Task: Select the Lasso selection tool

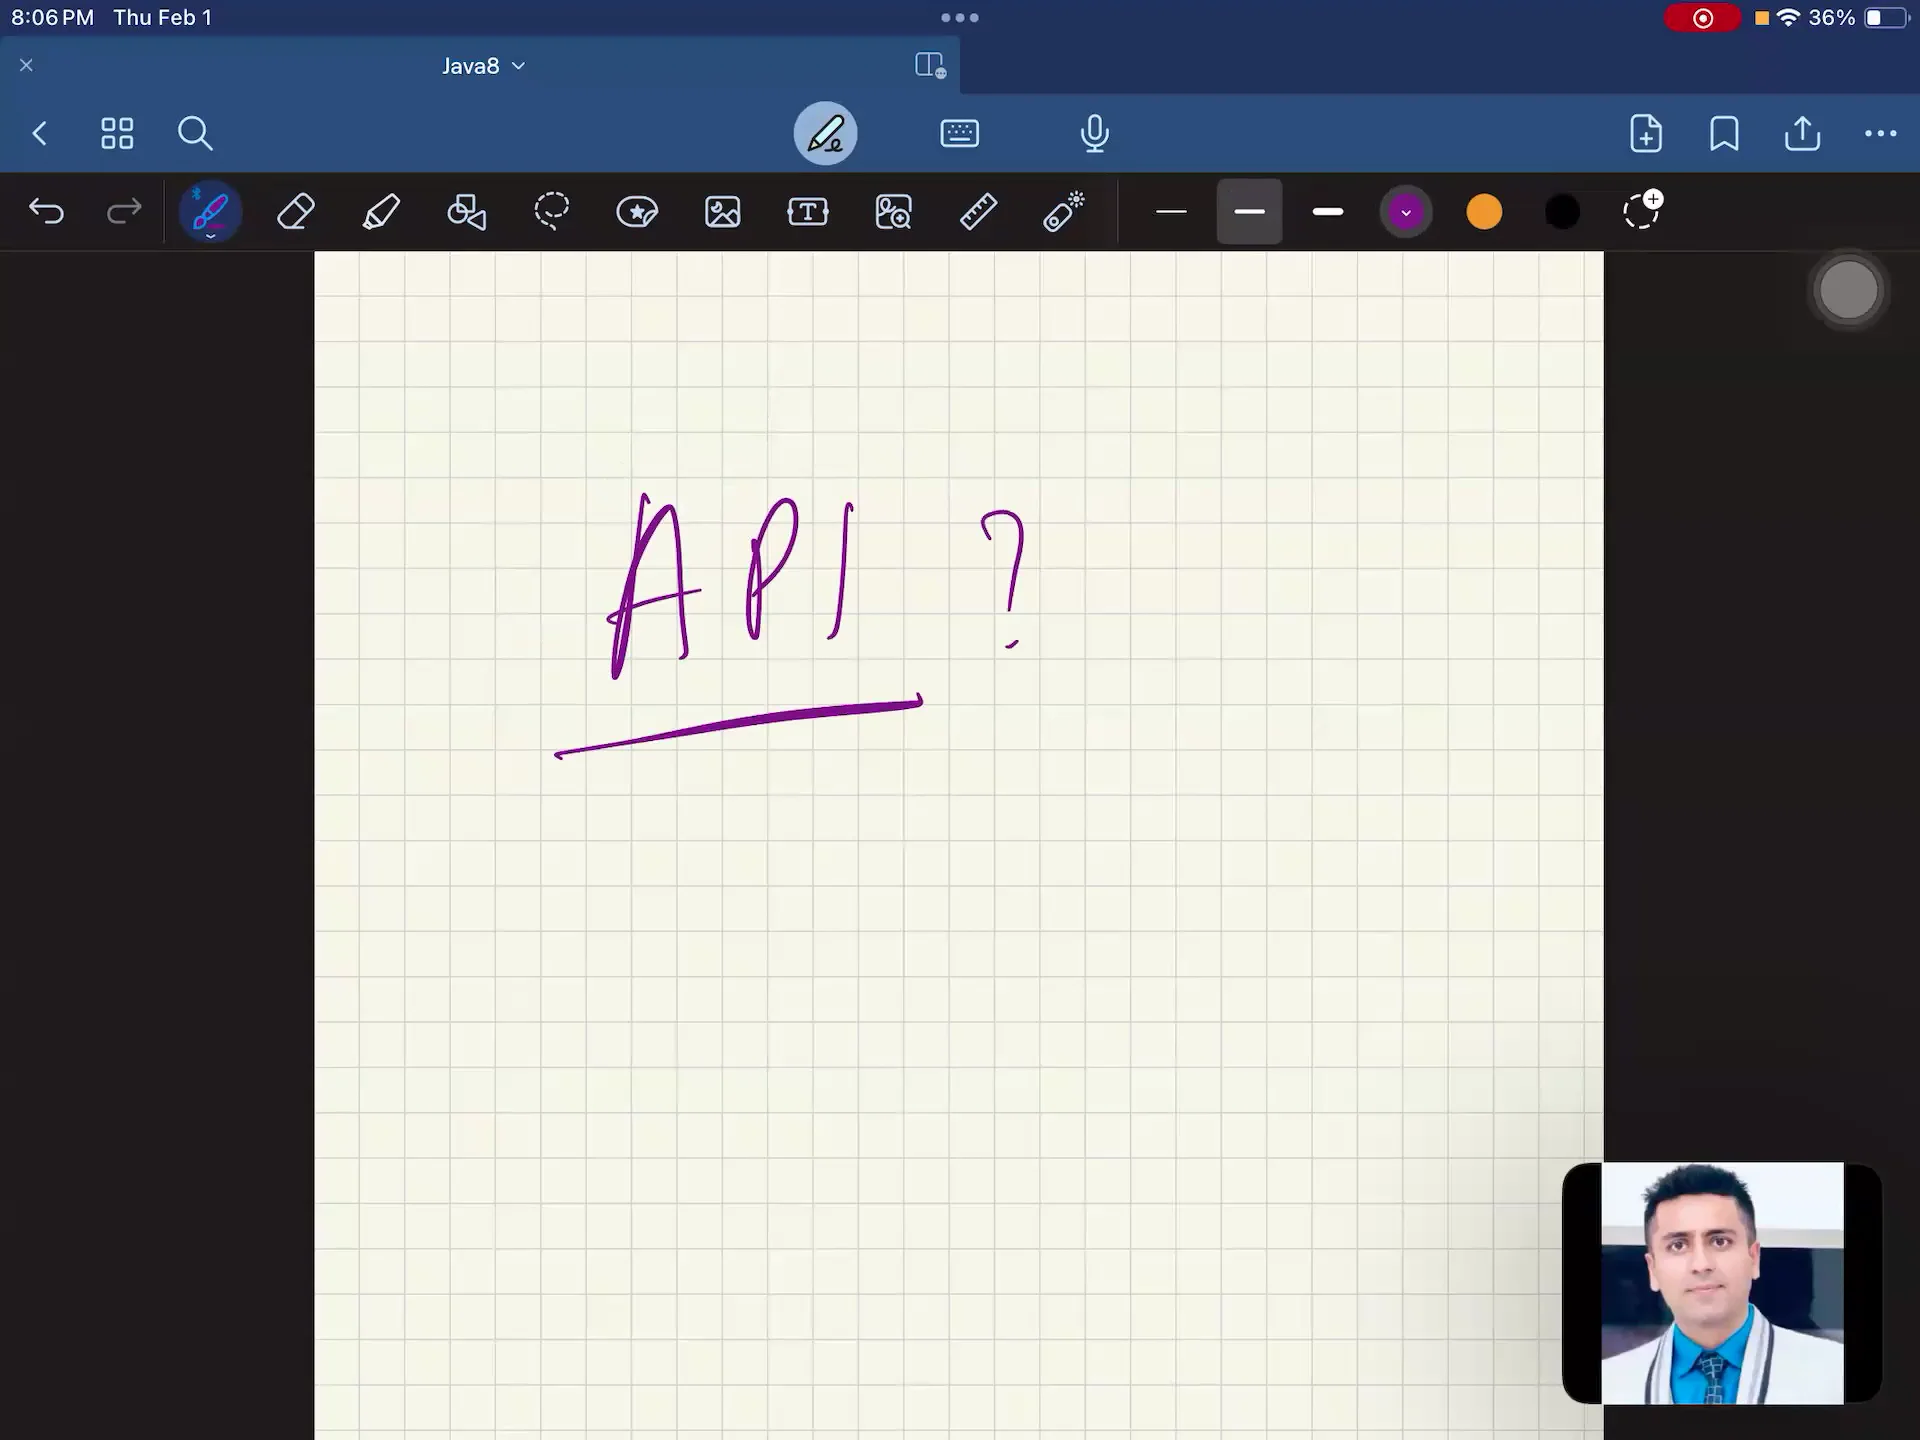Action: [x=552, y=212]
